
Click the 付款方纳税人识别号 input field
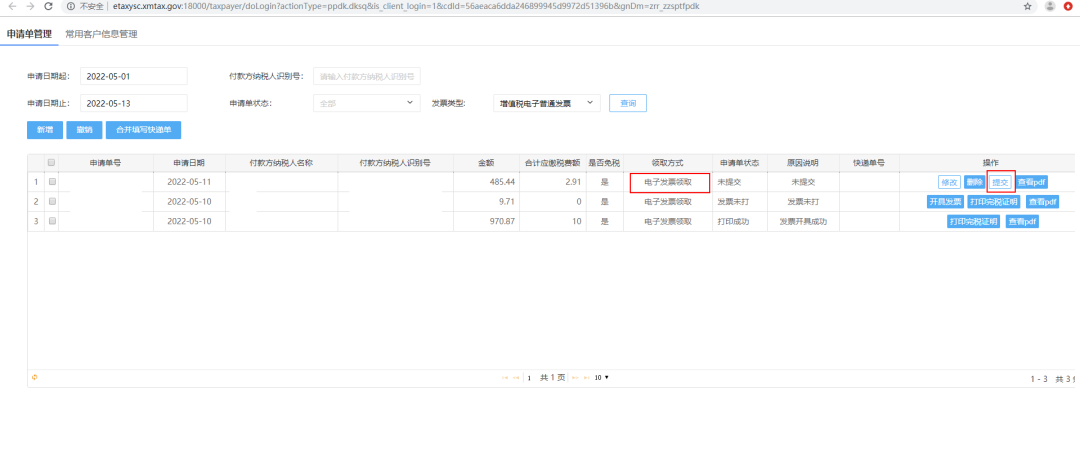point(366,76)
